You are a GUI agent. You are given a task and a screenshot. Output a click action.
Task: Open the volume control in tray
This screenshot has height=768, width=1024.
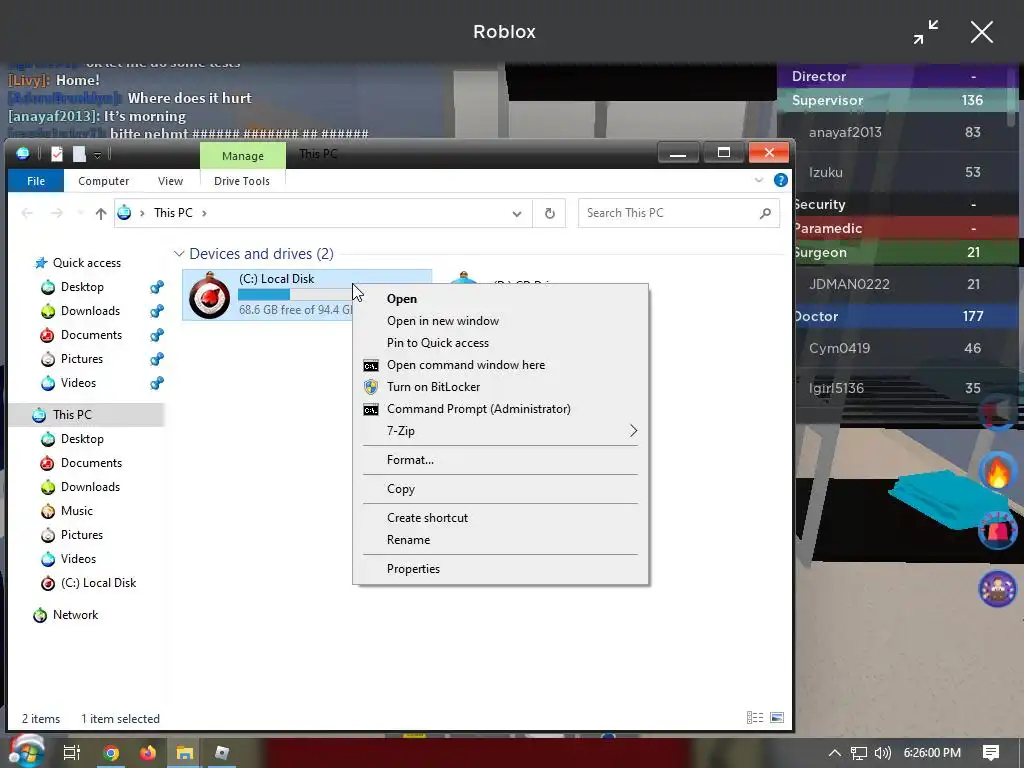pos(882,753)
